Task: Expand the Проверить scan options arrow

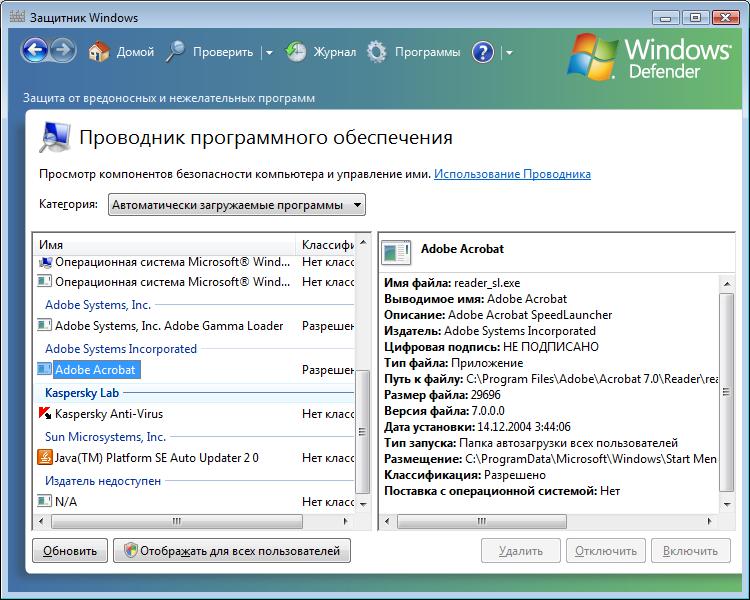Action: click(269, 53)
